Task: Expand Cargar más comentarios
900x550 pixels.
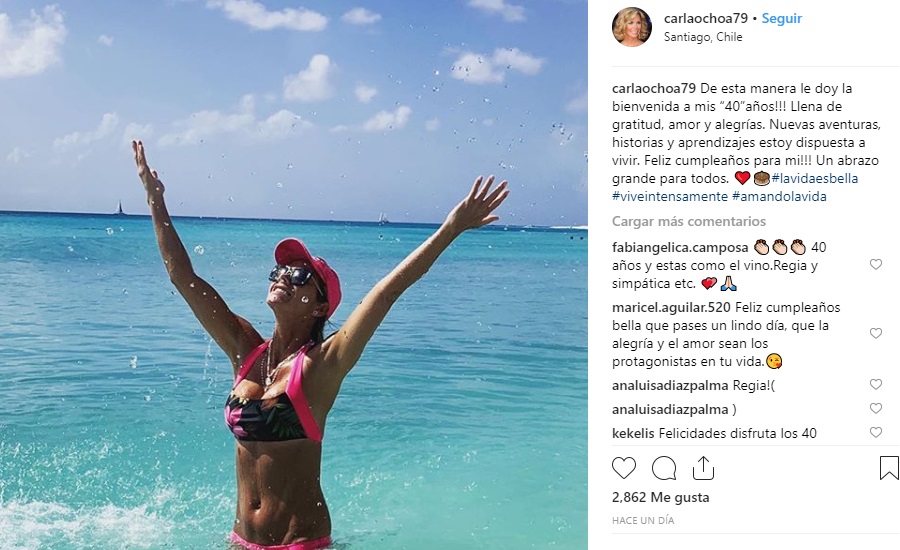Action: pos(689,221)
